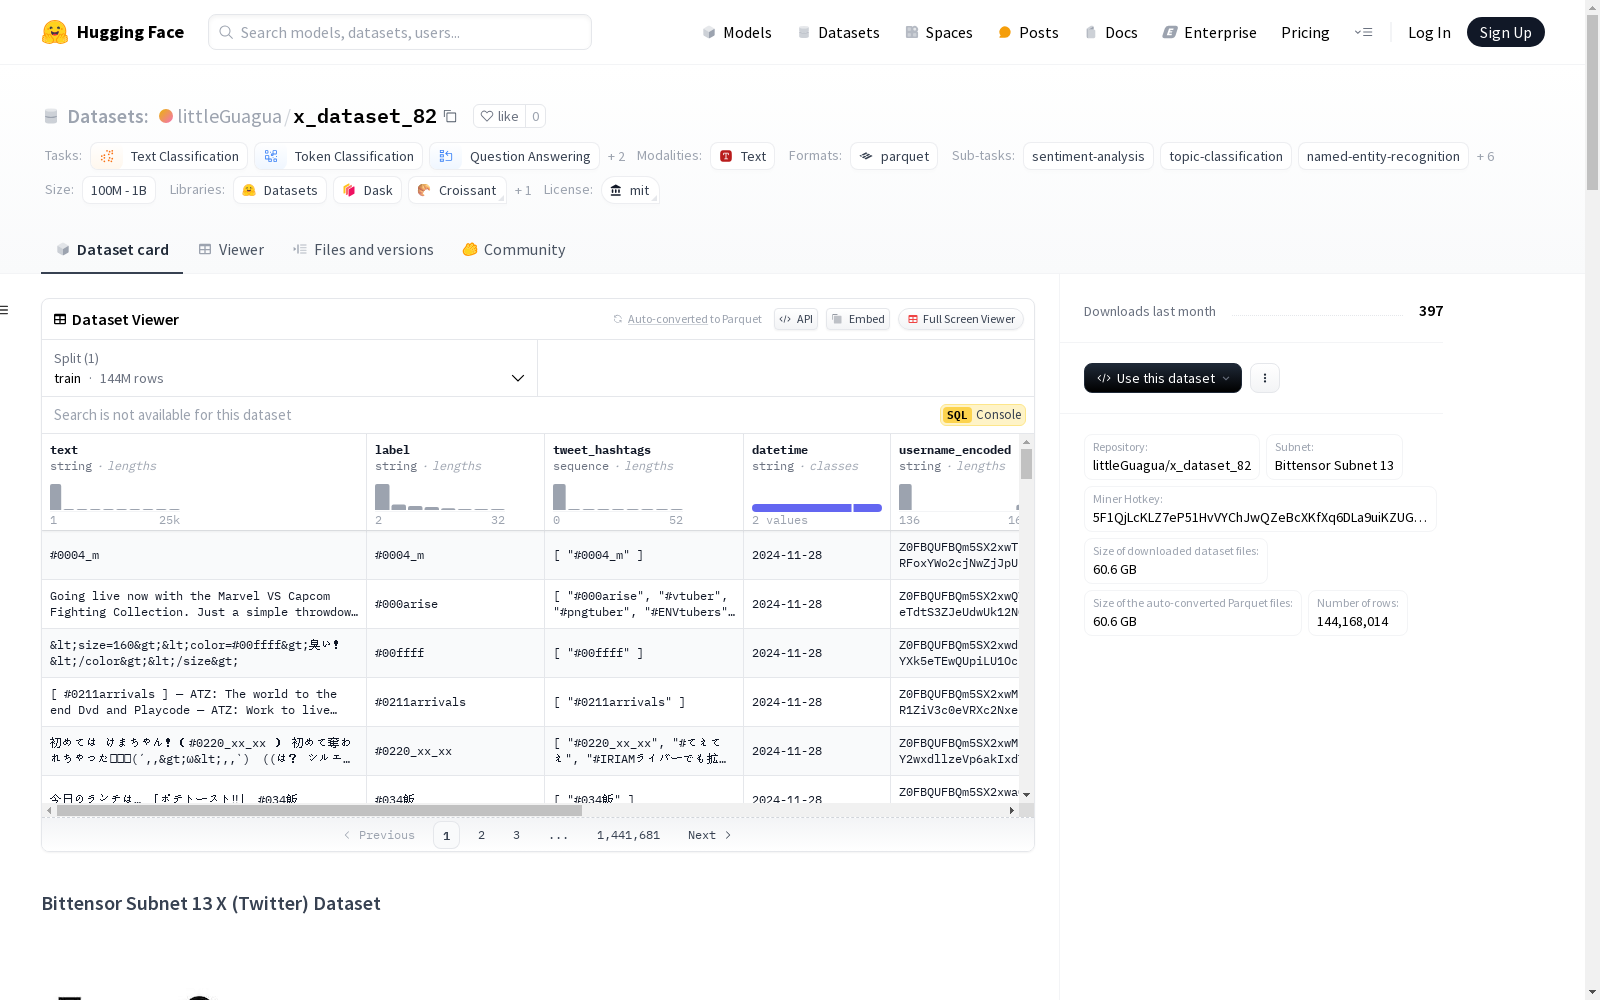
Task: Click the parquet format tag
Action: pyautogui.click(x=894, y=157)
